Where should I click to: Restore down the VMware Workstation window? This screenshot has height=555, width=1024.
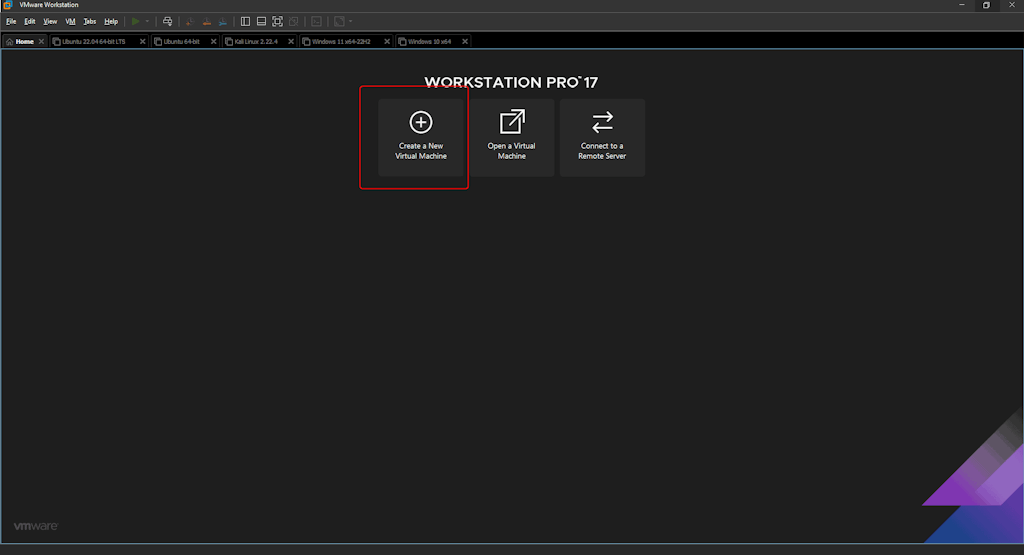pyautogui.click(x=986, y=5)
